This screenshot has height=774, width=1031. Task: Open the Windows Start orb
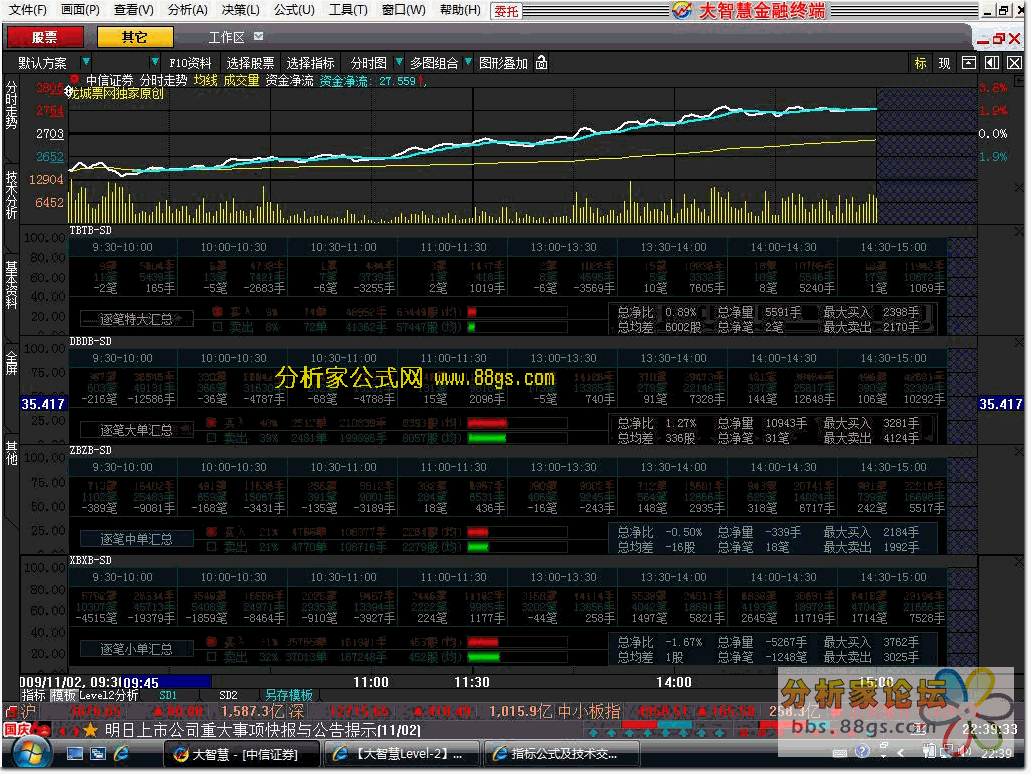click(30, 754)
